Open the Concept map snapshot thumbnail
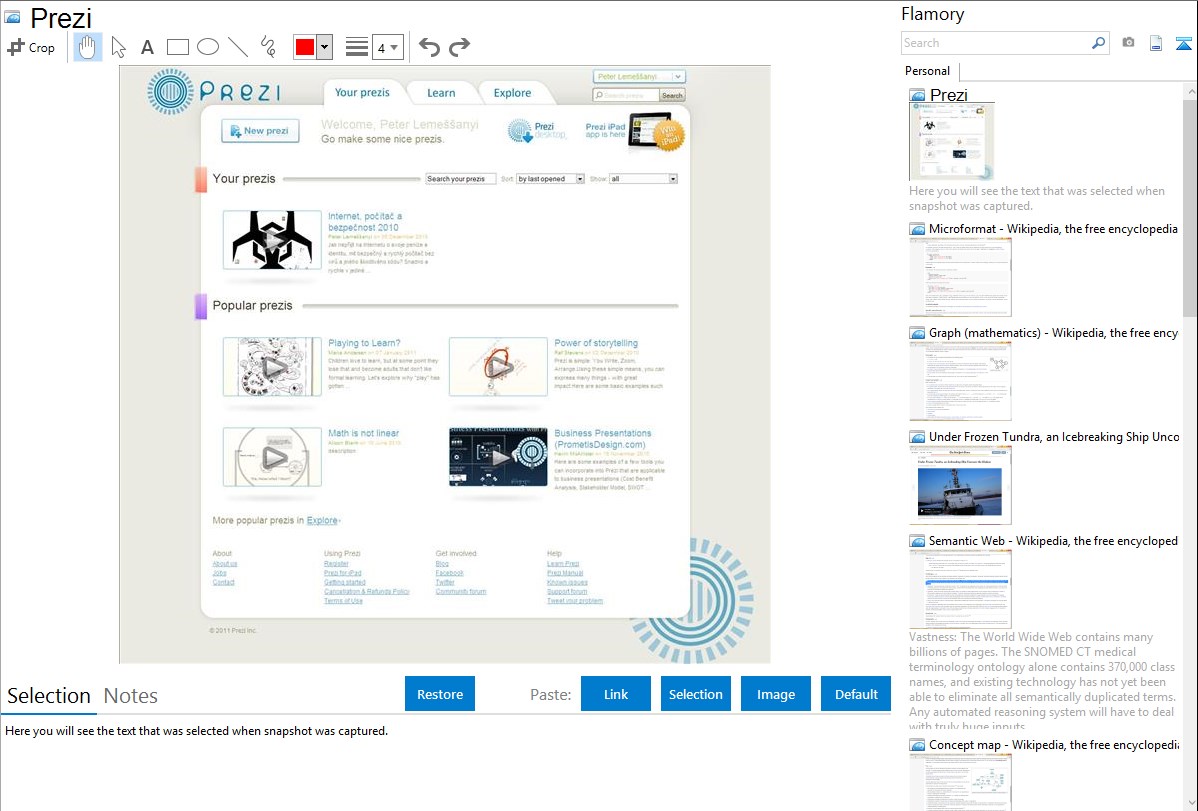This screenshot has width=1198, height=811. [960, 782]
